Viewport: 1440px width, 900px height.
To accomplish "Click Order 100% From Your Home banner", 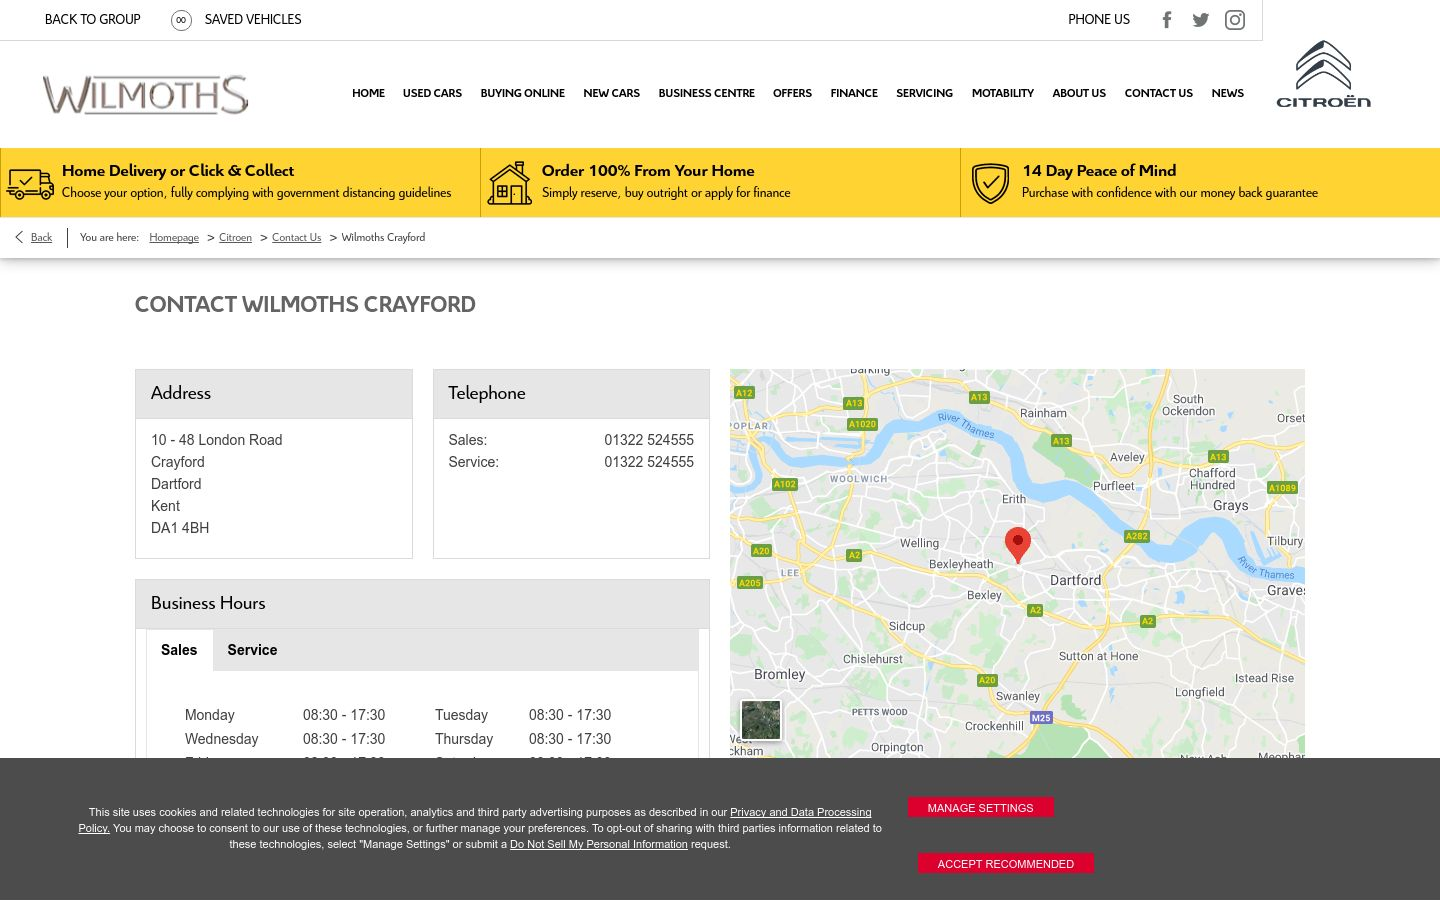I will click(720, 183).
